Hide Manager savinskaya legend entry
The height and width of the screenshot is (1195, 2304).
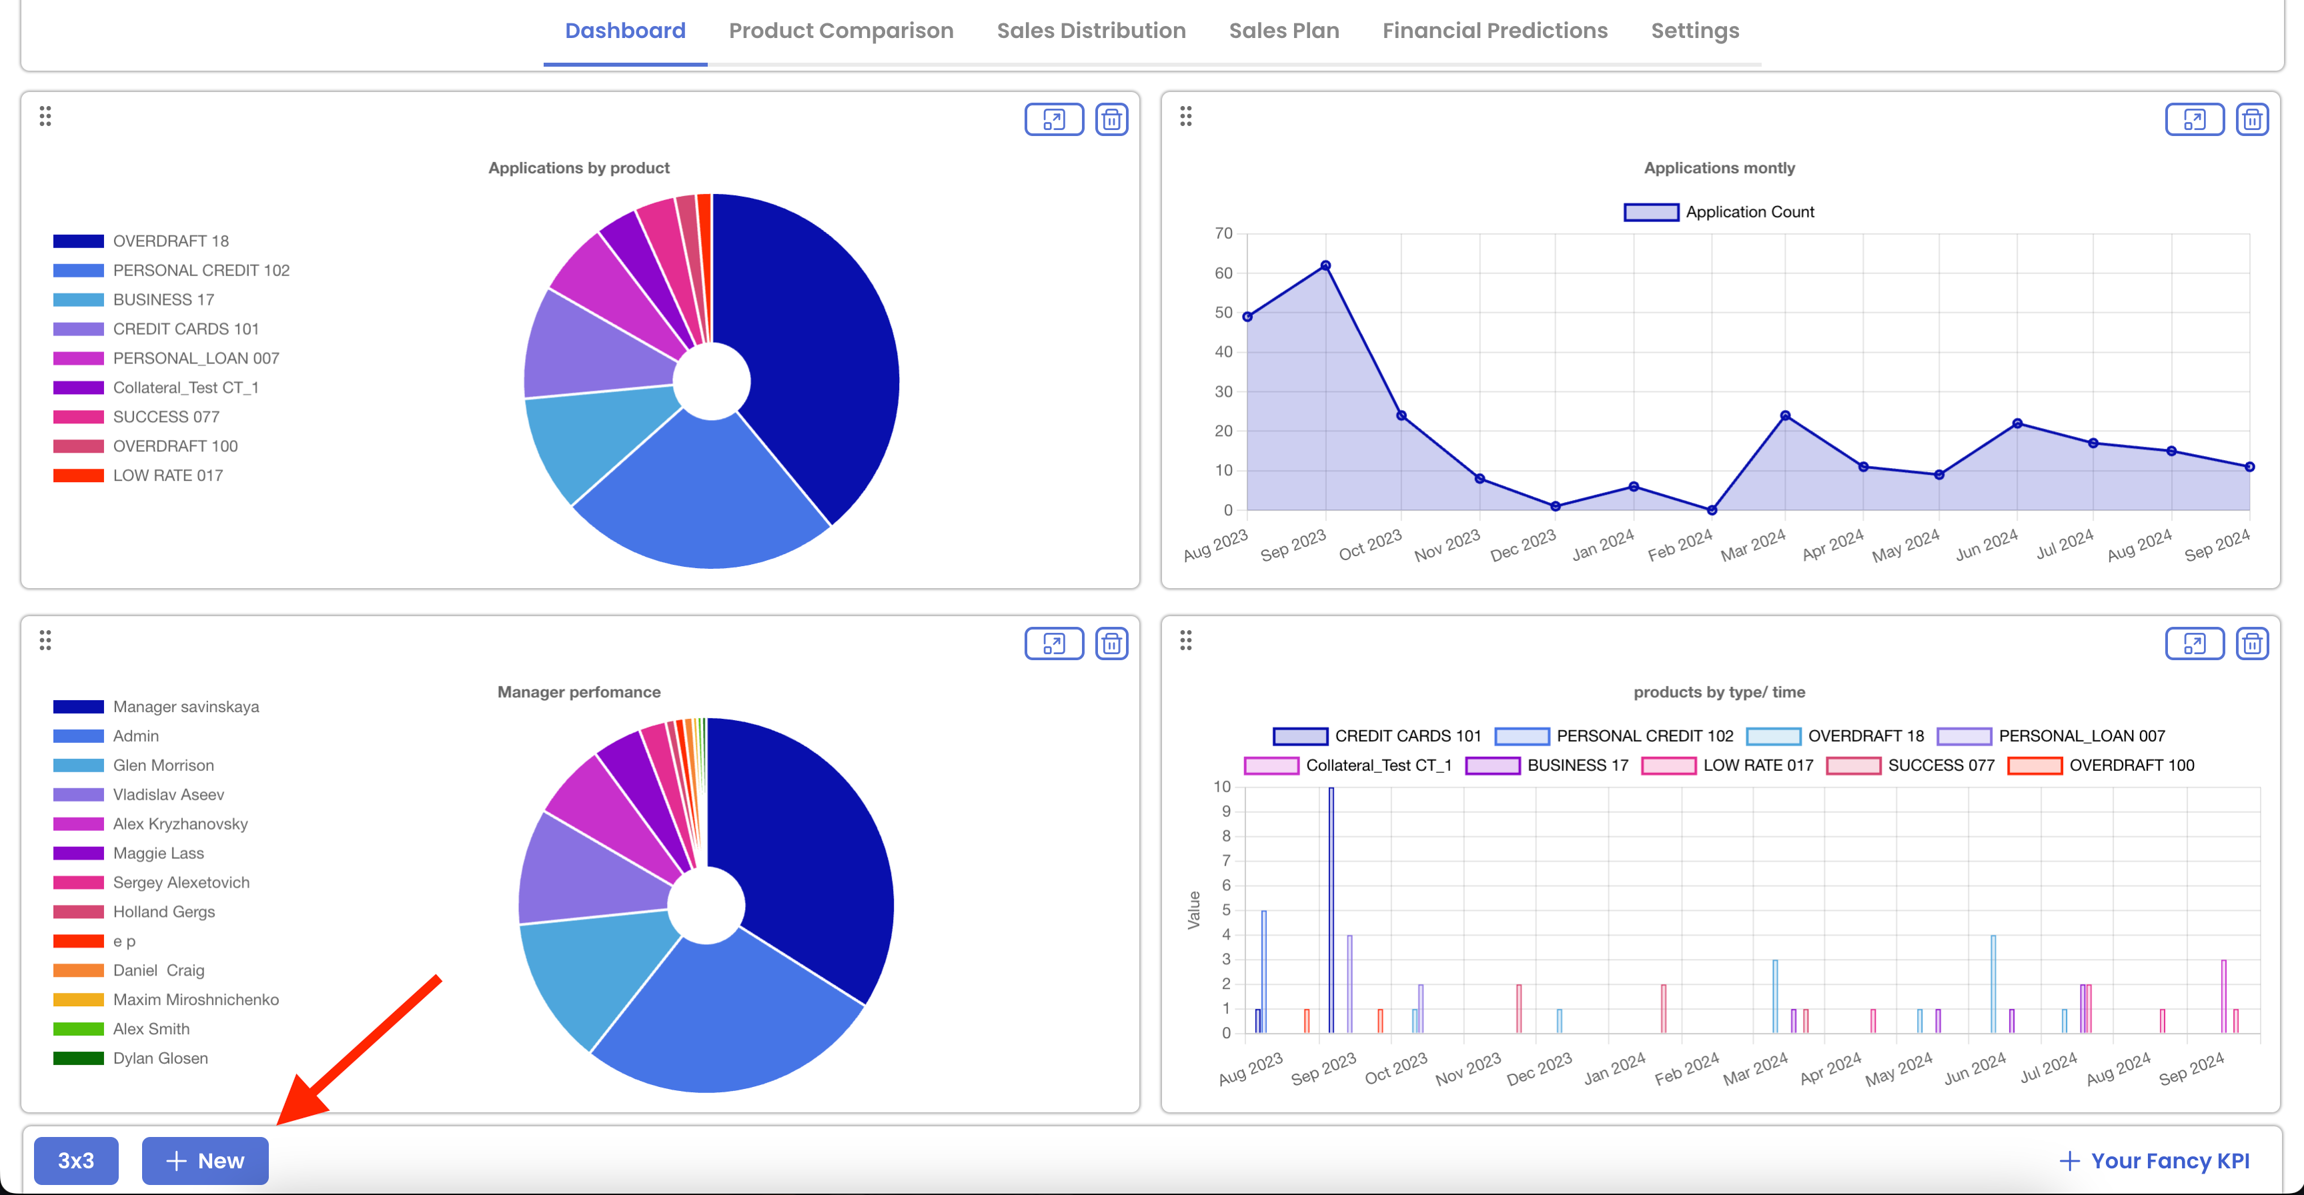click(x=185, y=707)
